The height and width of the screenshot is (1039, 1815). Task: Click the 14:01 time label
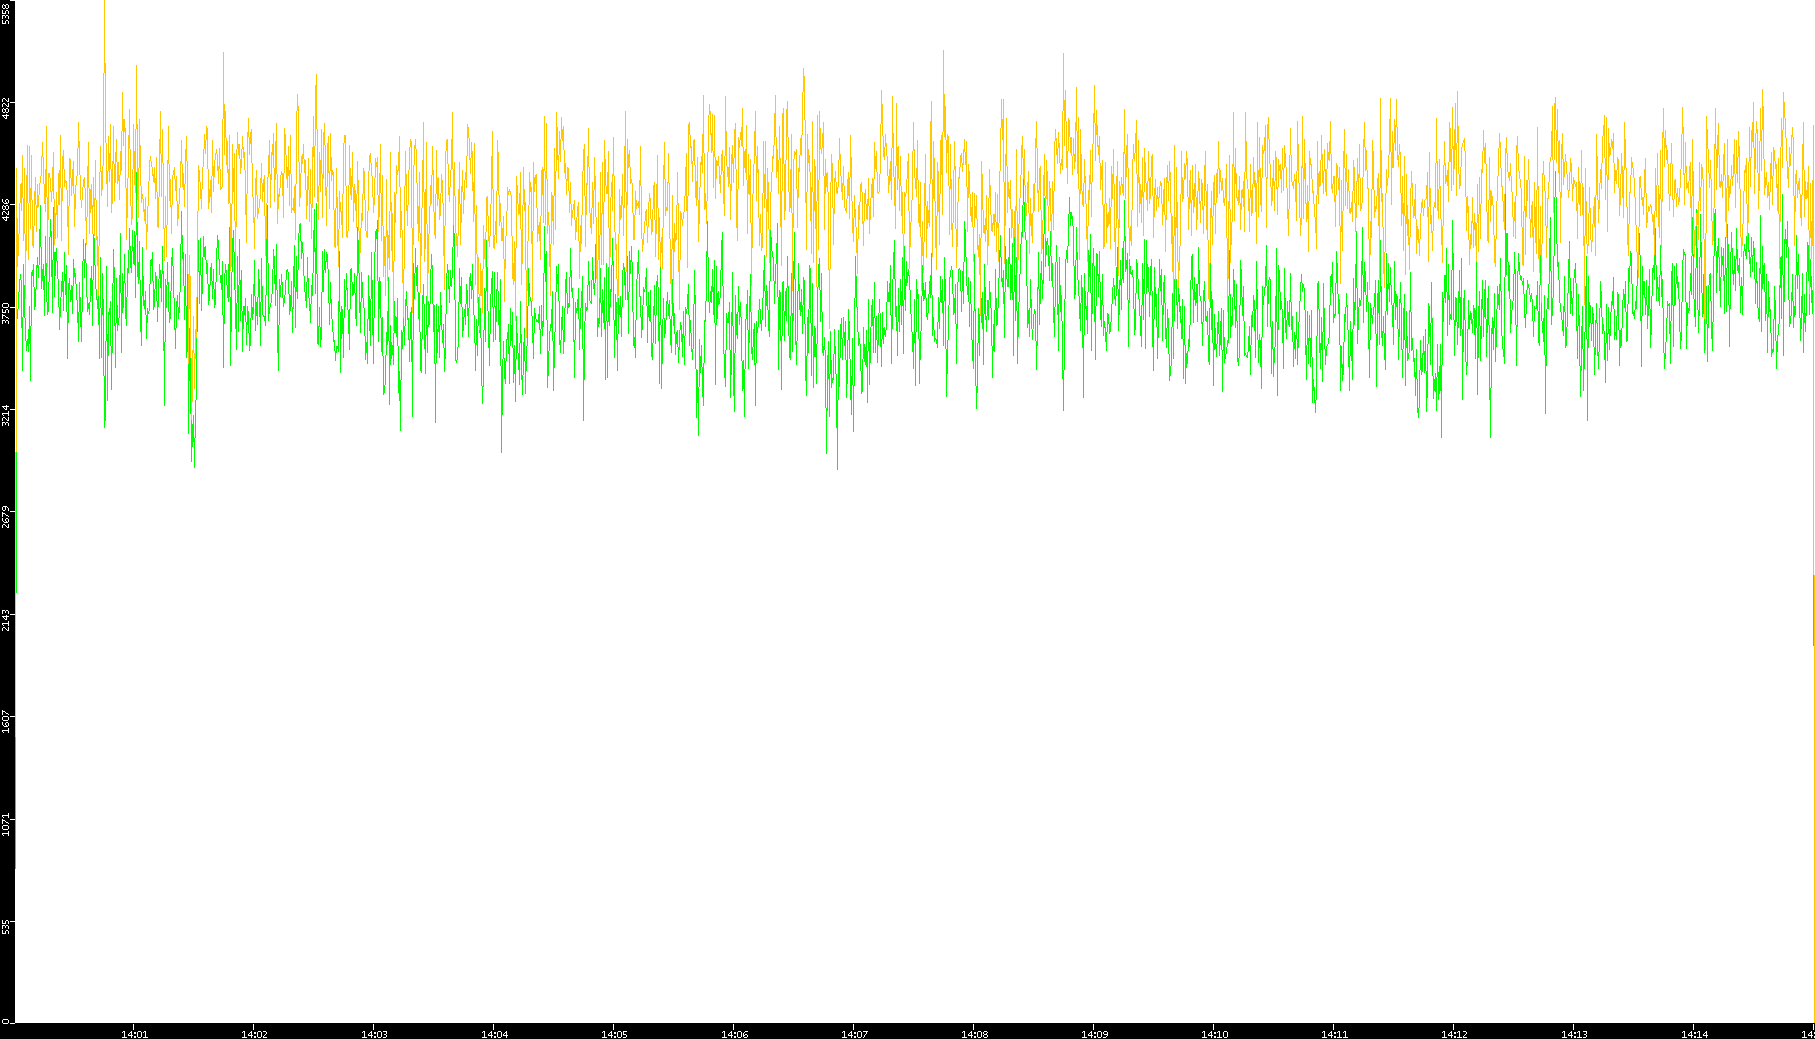click(134, 1034)
